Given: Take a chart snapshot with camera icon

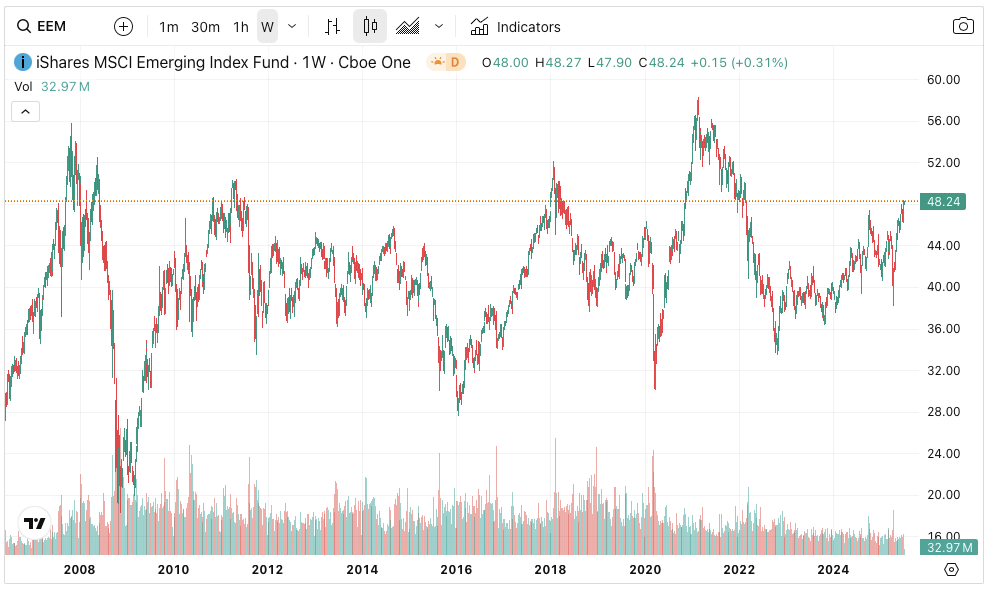Looking at the screenshot, I should [x=963, y=27].
